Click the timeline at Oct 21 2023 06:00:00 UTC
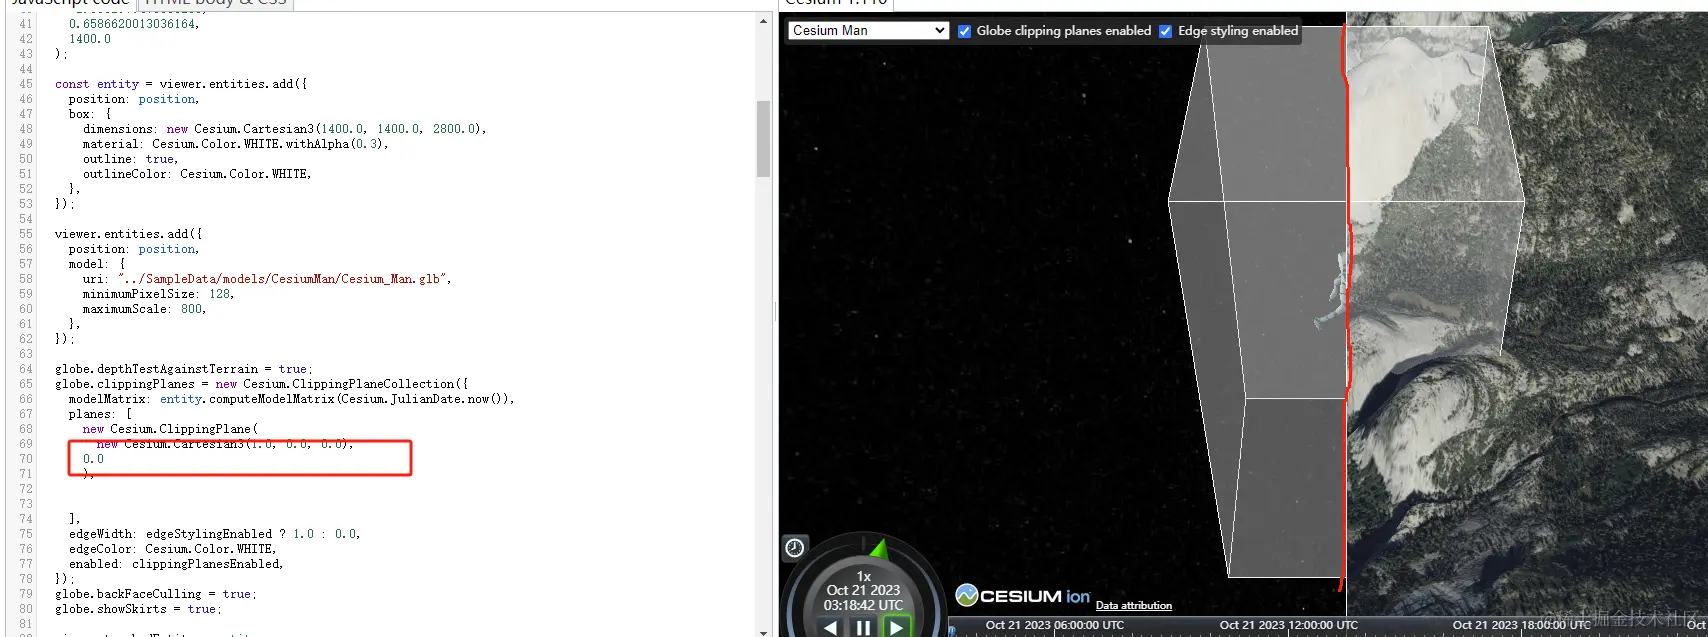The image size is (1708, 637). coord(1055,625)
